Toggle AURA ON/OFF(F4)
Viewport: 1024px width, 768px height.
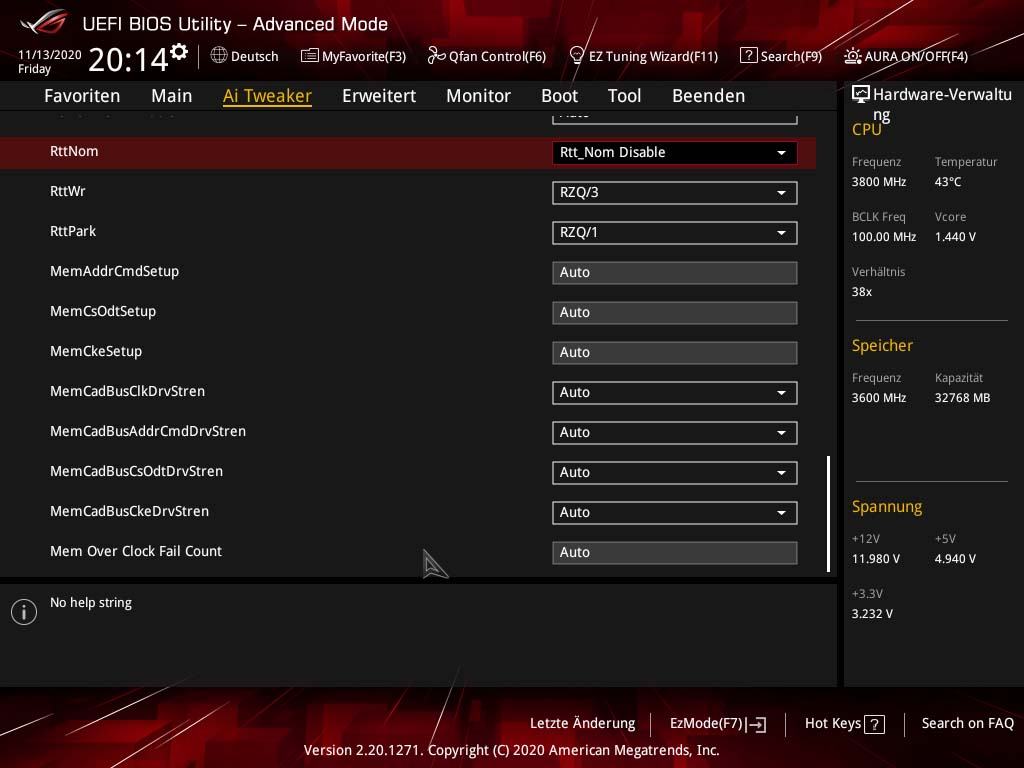coord(916,56)
